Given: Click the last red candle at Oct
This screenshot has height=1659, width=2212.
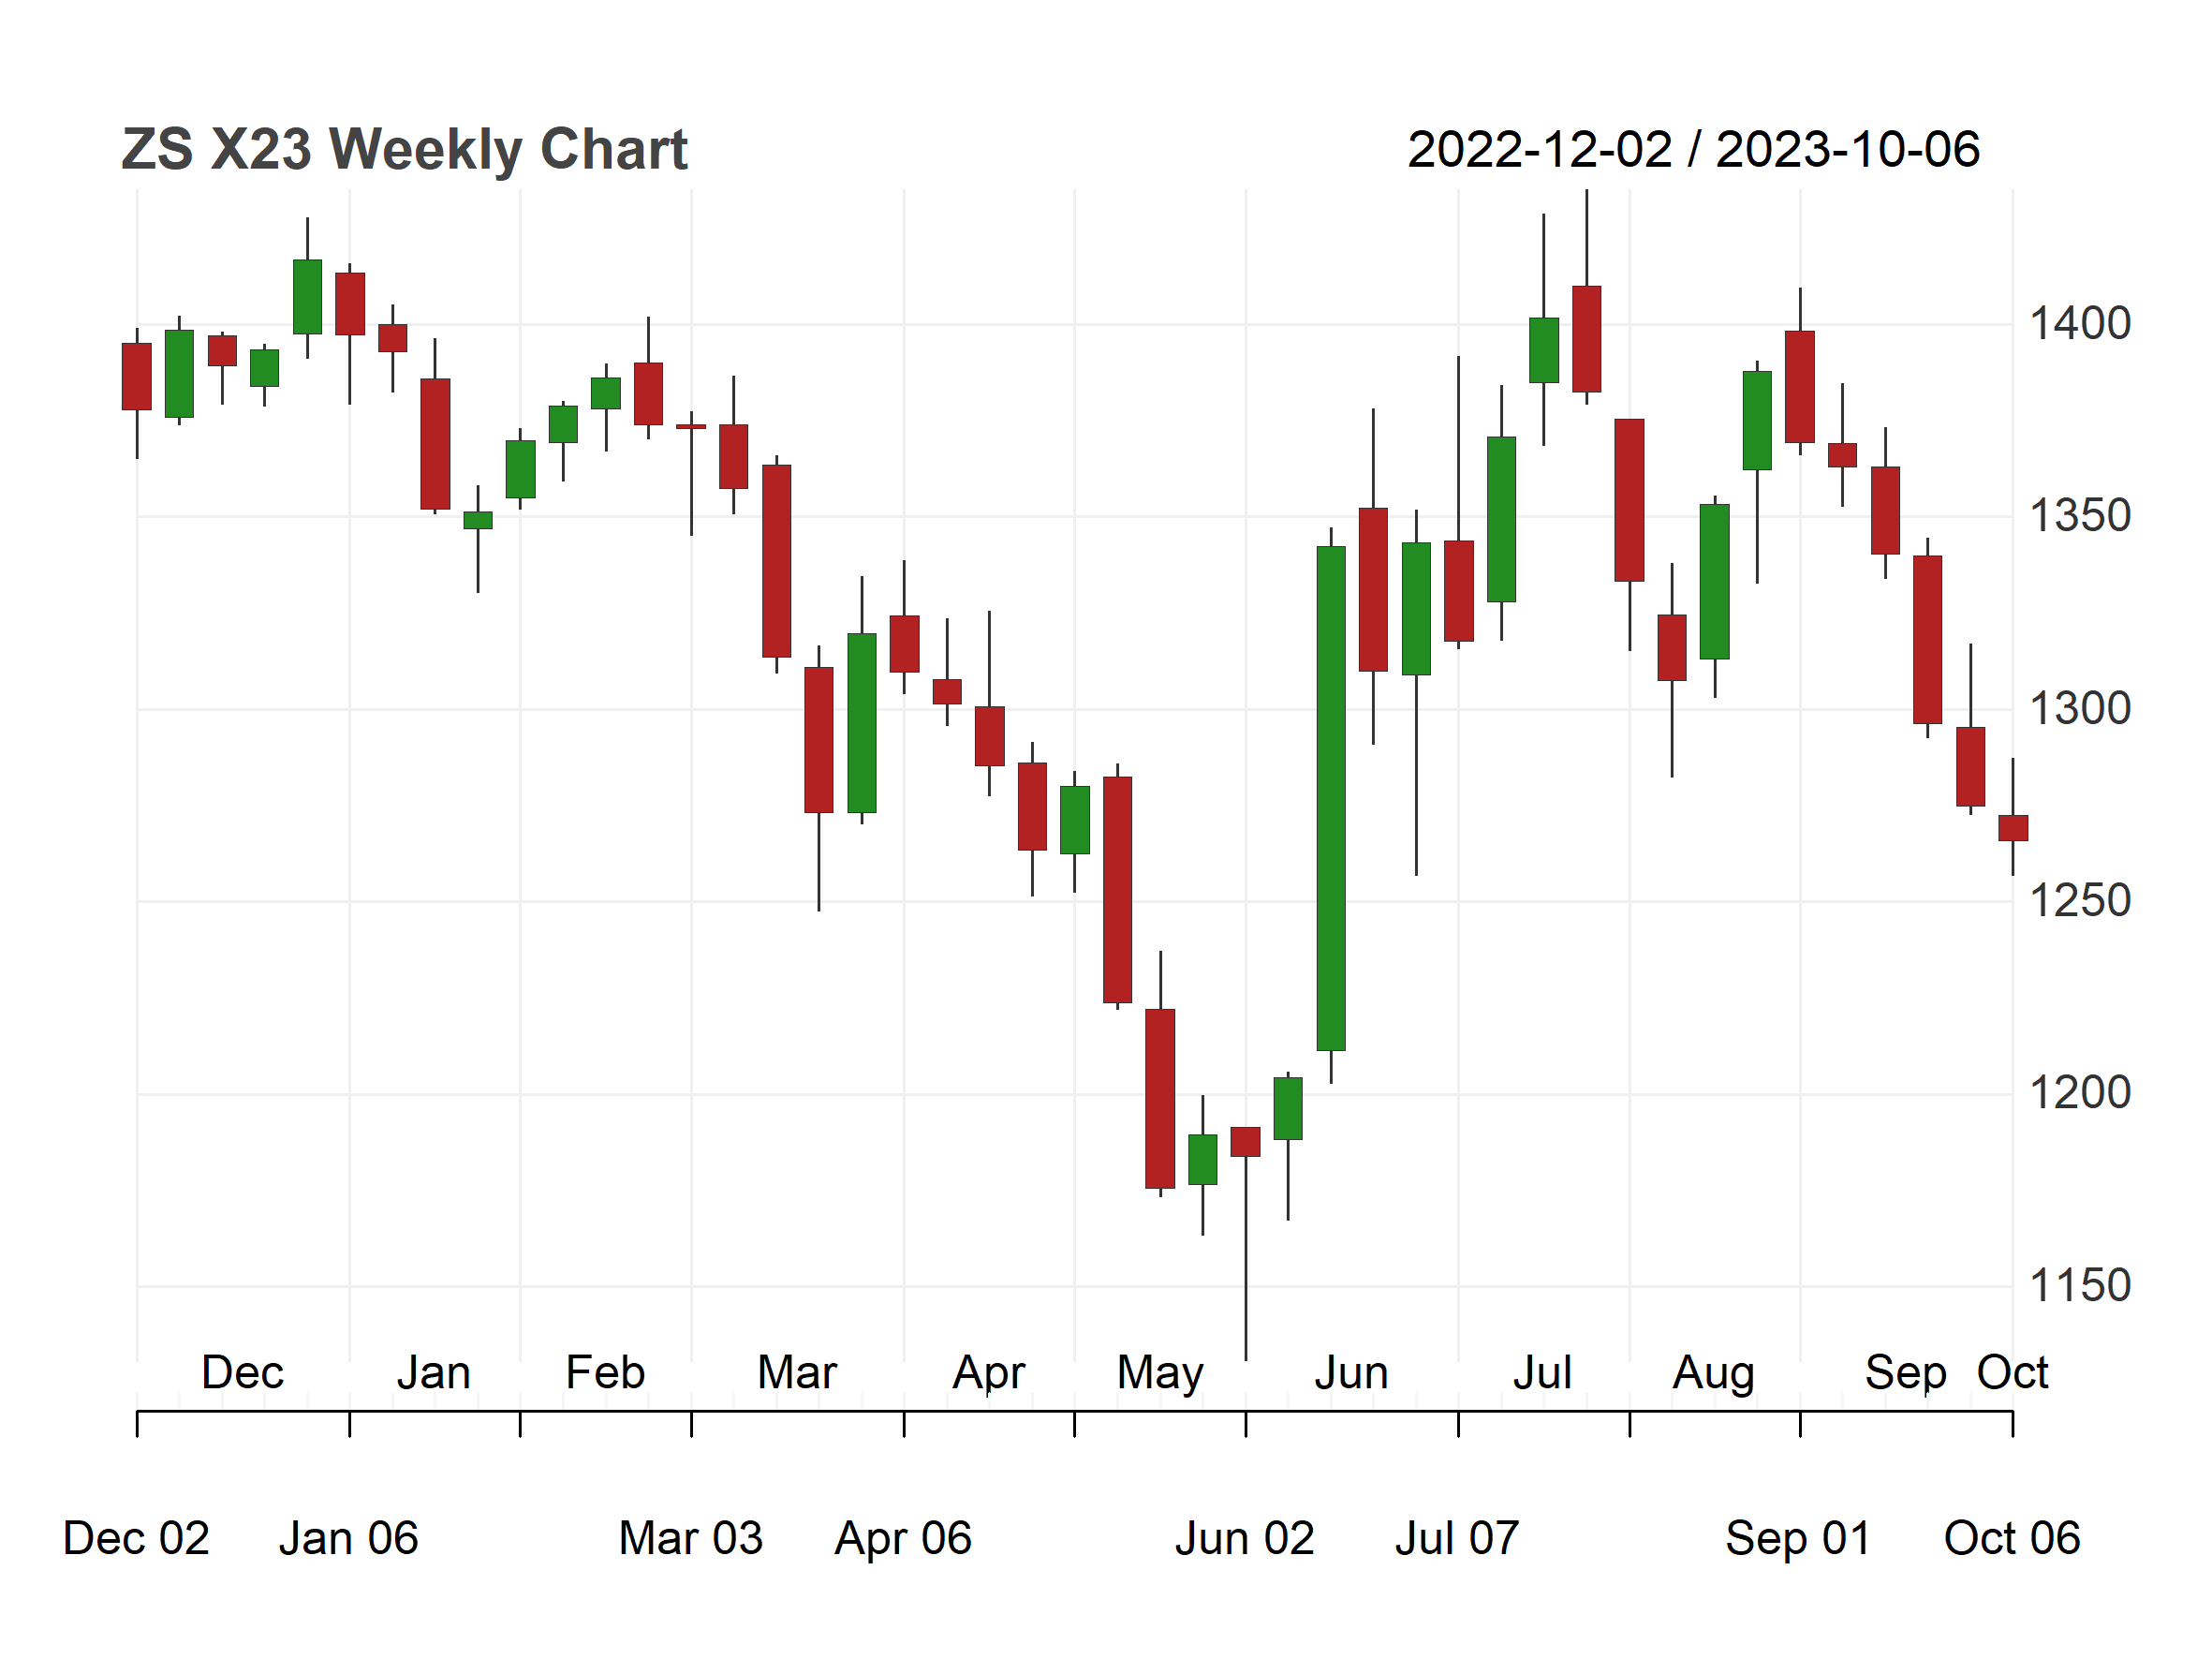Looking at the screenshot, I should coord(2012,828).
